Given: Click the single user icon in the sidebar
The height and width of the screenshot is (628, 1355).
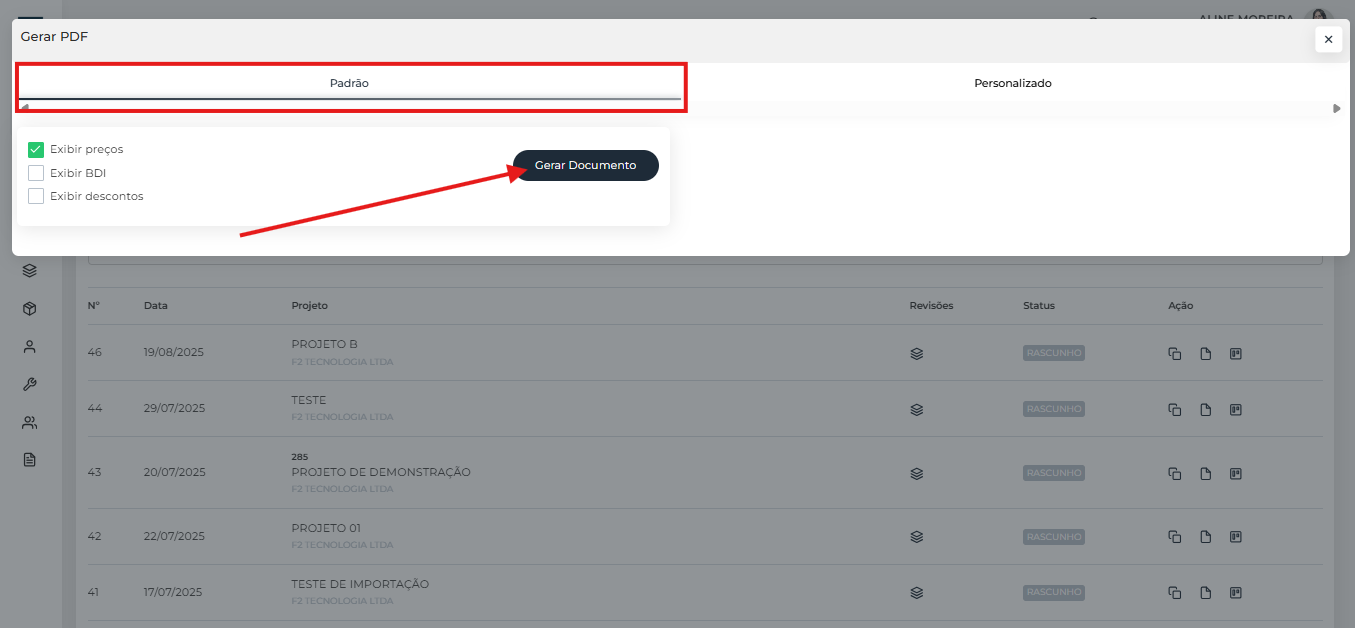Looking at the screenshot, I should 30,347.
